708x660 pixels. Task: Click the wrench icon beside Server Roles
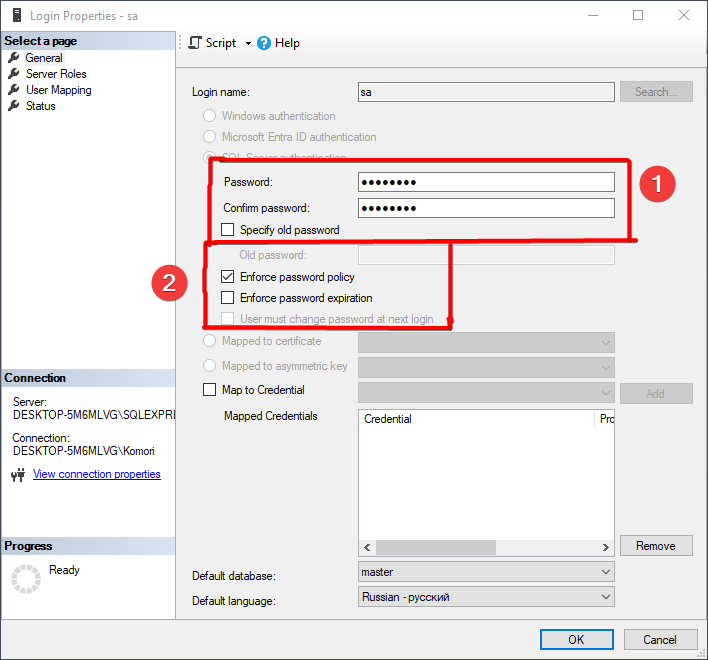click(x=14, y=74)
